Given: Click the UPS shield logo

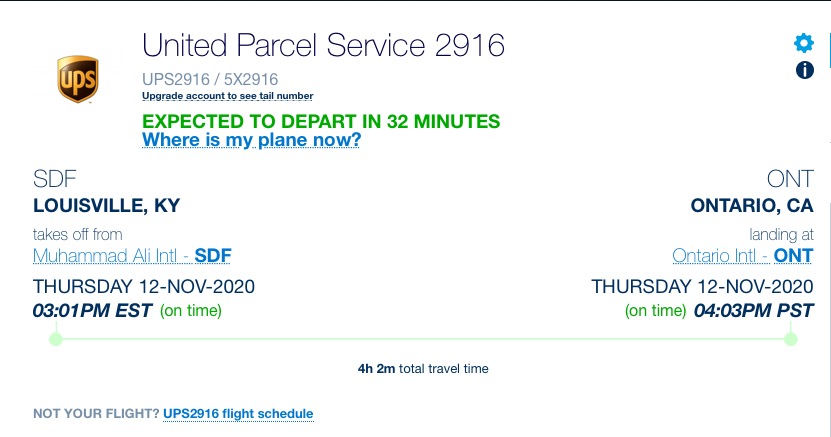Looking at the screenshot, I should [78, 79].
